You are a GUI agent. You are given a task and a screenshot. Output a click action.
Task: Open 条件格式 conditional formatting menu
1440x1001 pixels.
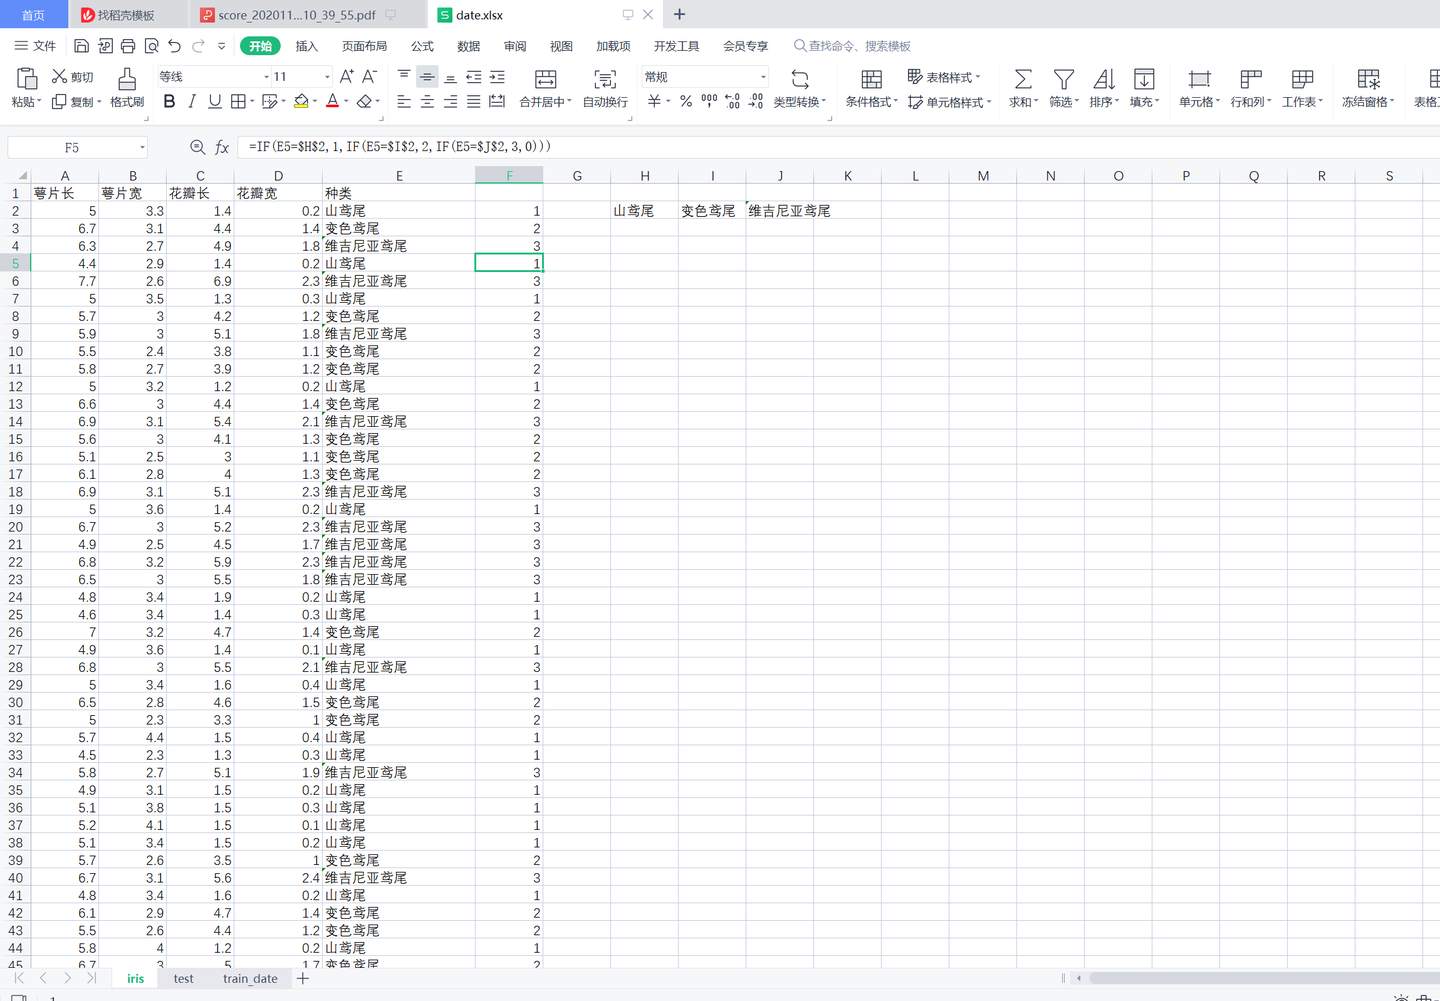tap(872, 87)
